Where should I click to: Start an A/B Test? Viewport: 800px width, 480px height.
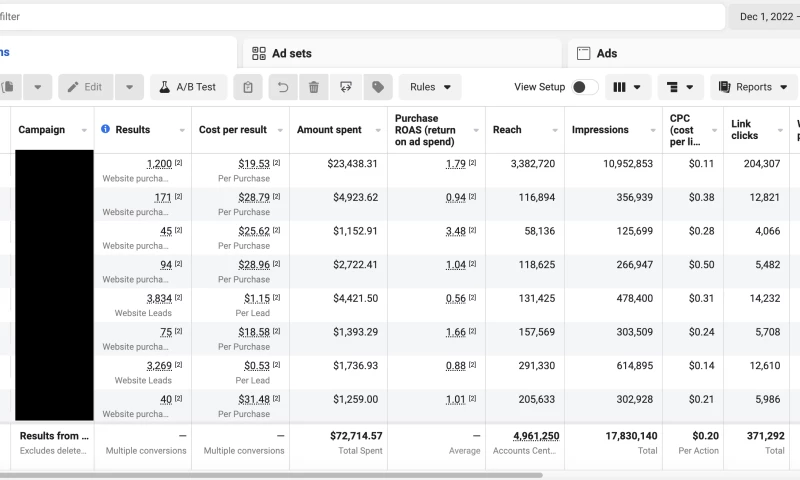tap(189, 87)
